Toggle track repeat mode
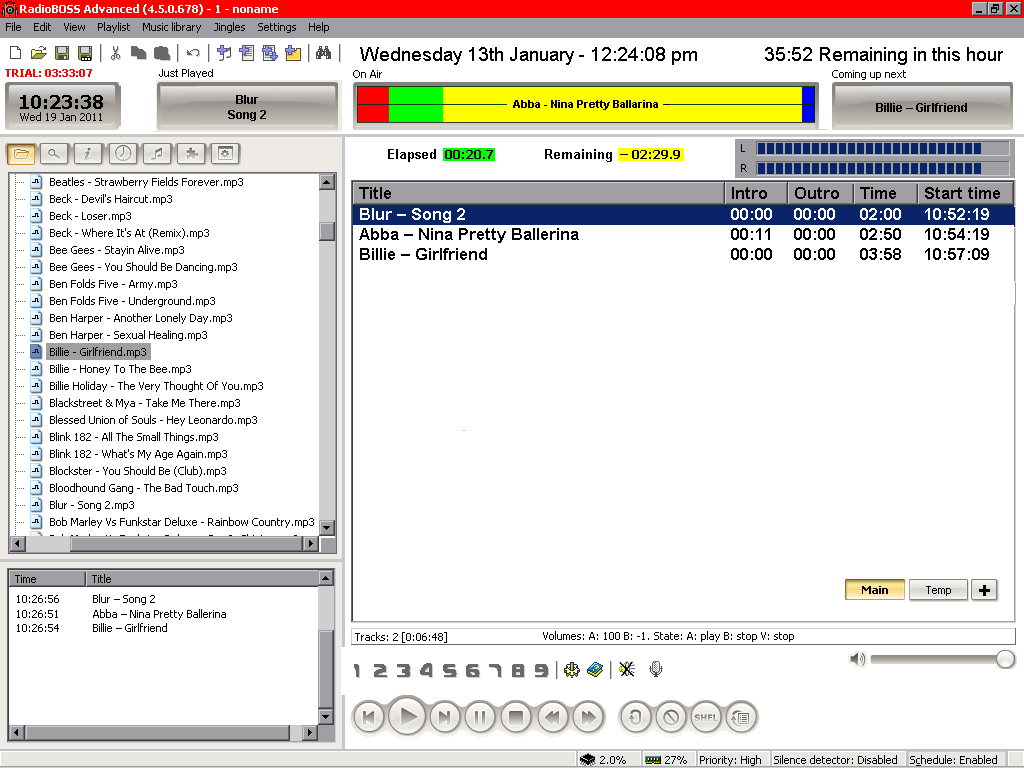The image size is (1024, 768). (635, 717)
